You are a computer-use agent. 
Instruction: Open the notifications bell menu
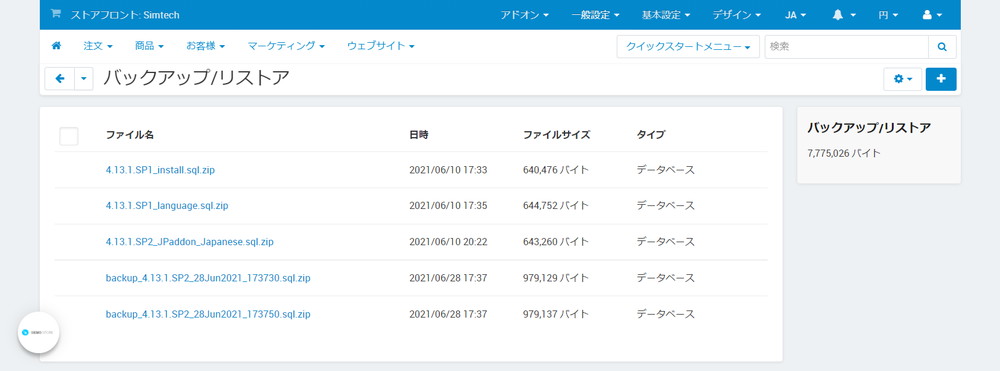[844, 15]
